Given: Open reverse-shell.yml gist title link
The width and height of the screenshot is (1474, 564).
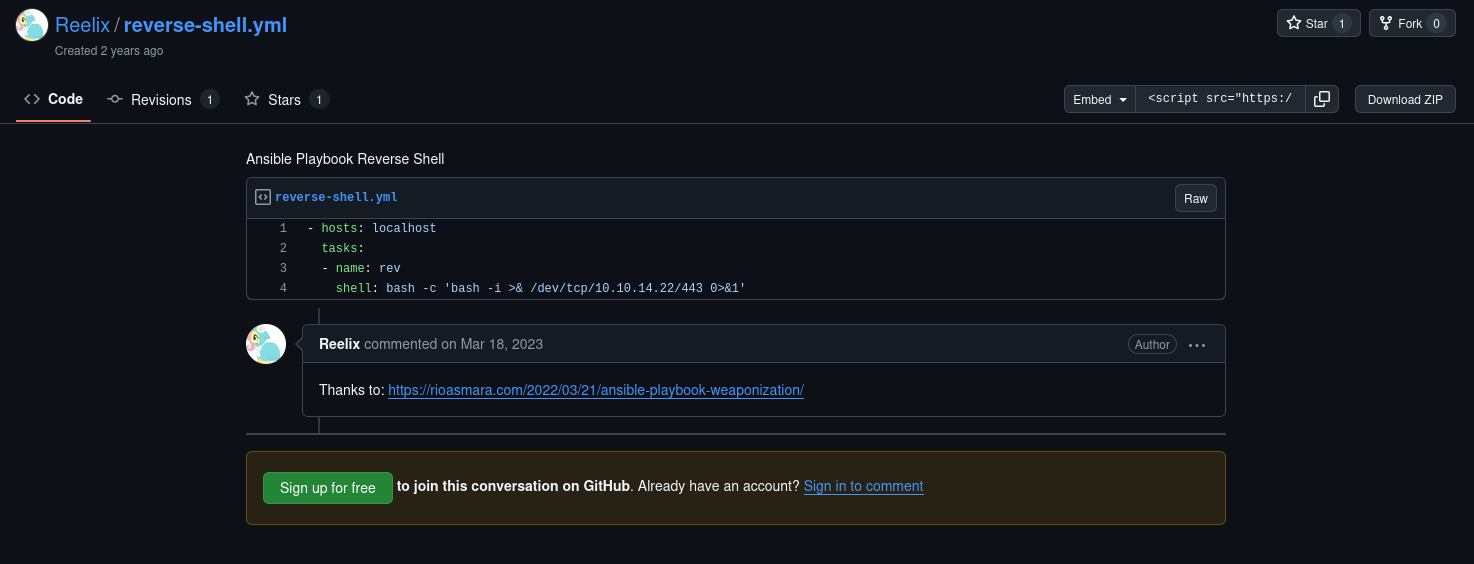Looking at the screenshot, I should pos(205,25).
